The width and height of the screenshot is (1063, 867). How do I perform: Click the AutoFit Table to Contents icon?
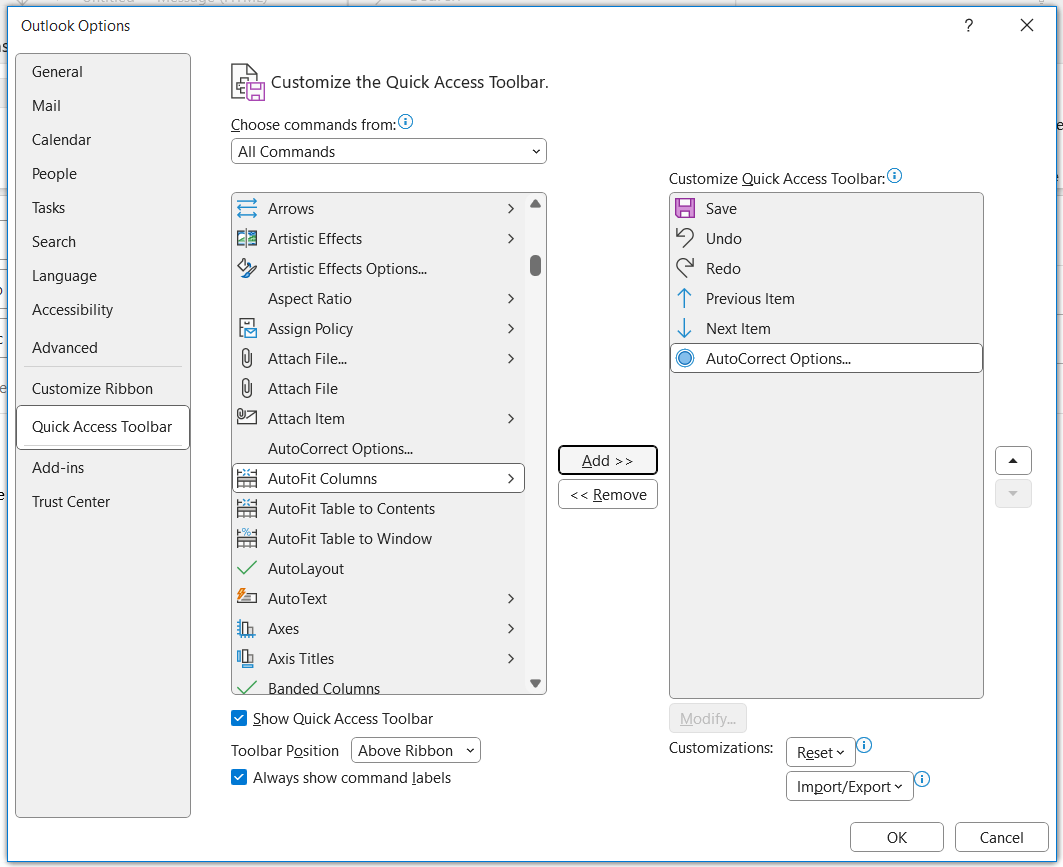tap(247, 508)
